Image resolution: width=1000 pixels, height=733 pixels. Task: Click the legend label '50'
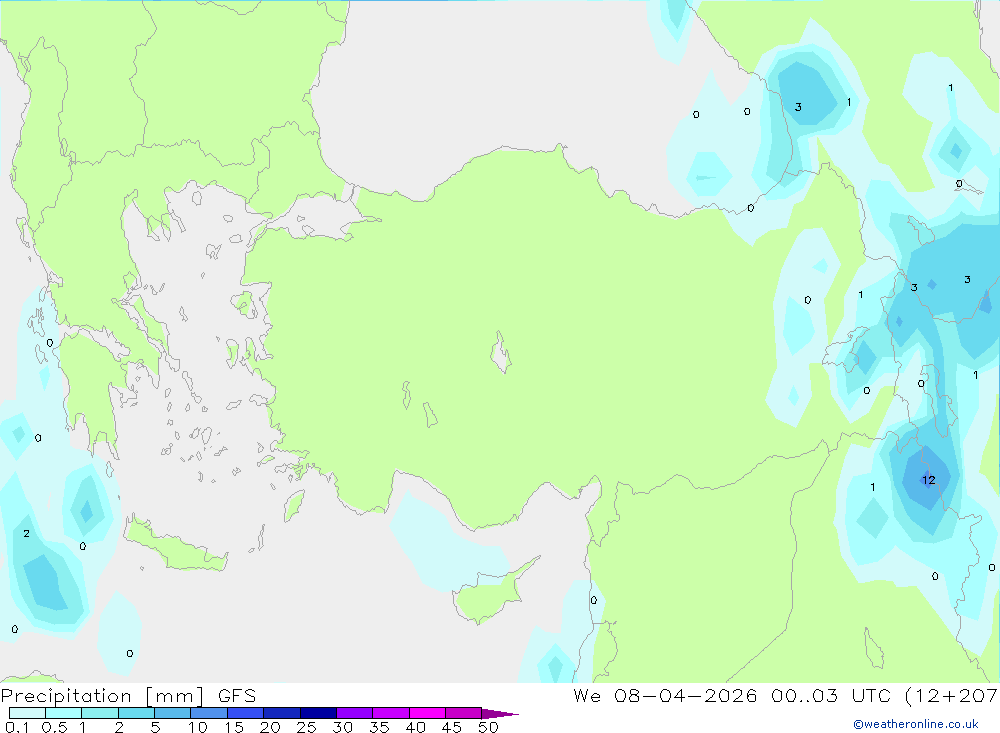488,727
